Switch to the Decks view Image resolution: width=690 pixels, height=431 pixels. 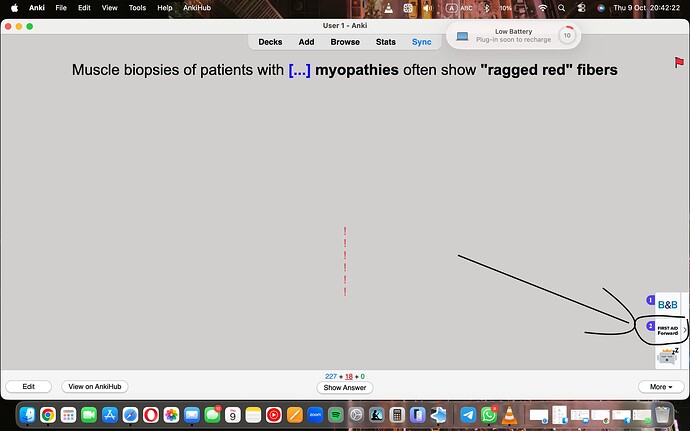[270, 42]
